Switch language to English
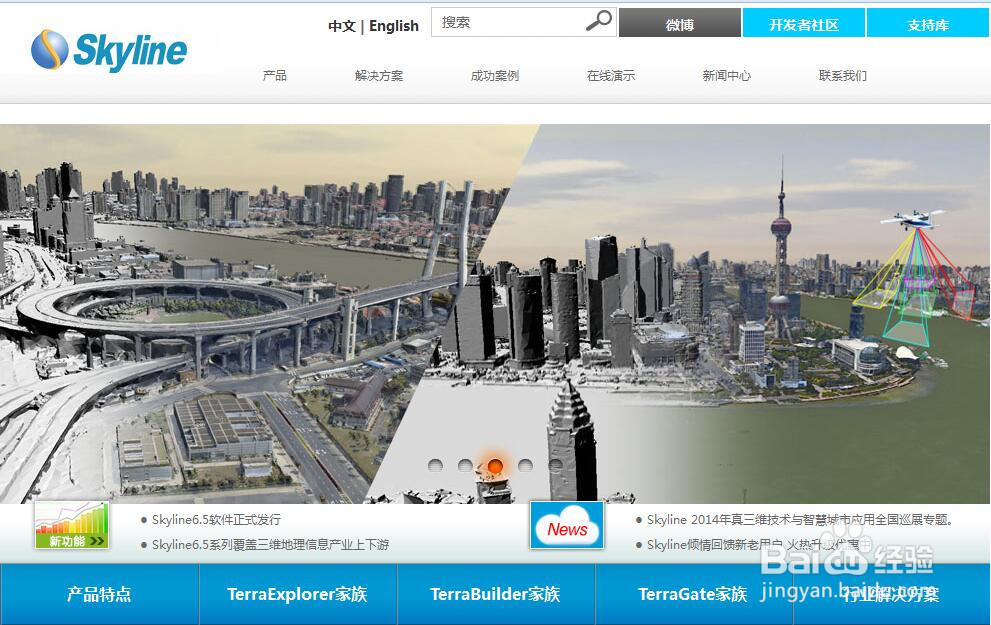991x625 pixels. pos(394,26)
